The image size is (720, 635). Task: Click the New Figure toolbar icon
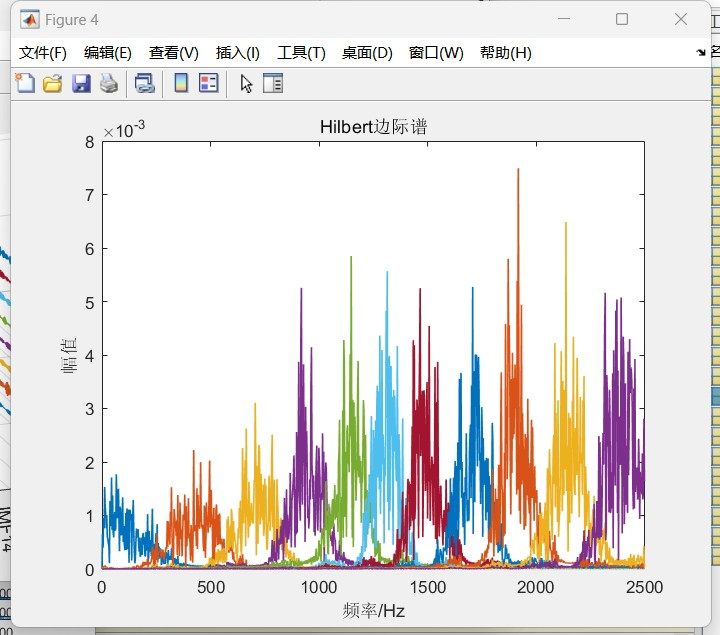click(x=25, y=84)
